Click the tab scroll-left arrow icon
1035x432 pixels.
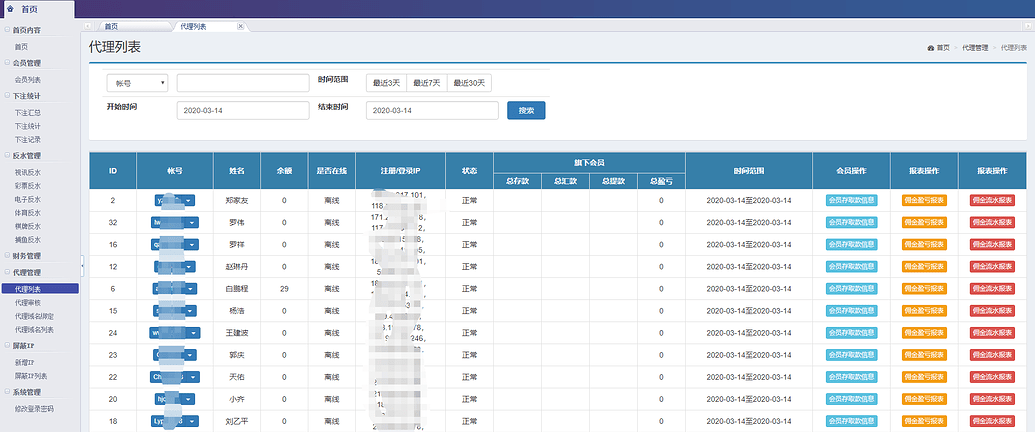89,26
